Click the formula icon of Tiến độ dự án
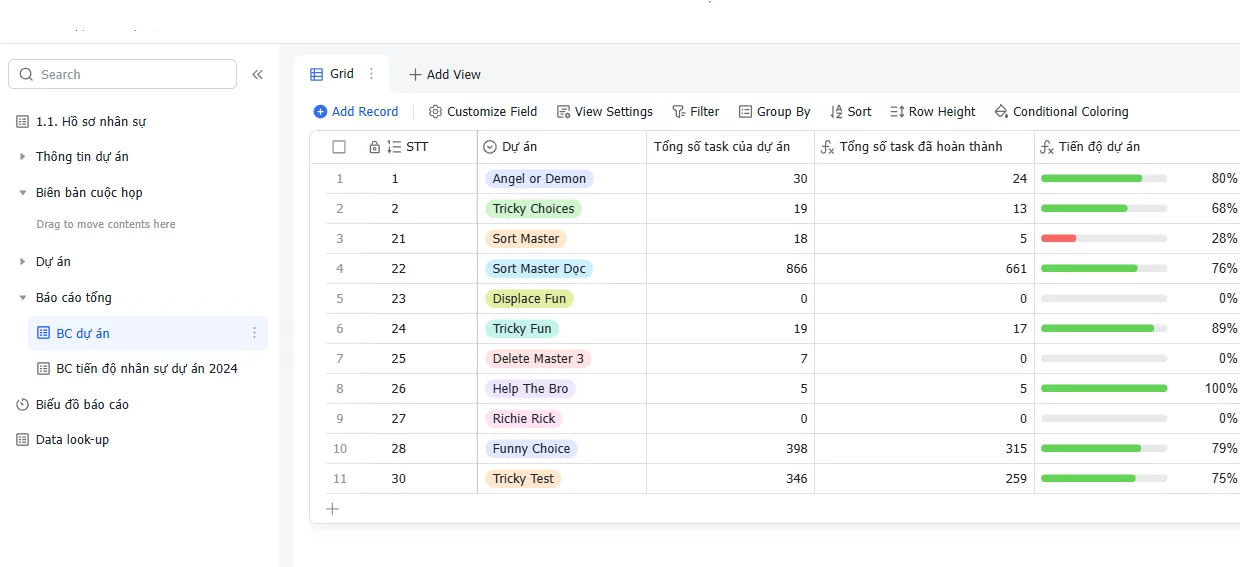Screen dimensions: 1240x567 1047,147
